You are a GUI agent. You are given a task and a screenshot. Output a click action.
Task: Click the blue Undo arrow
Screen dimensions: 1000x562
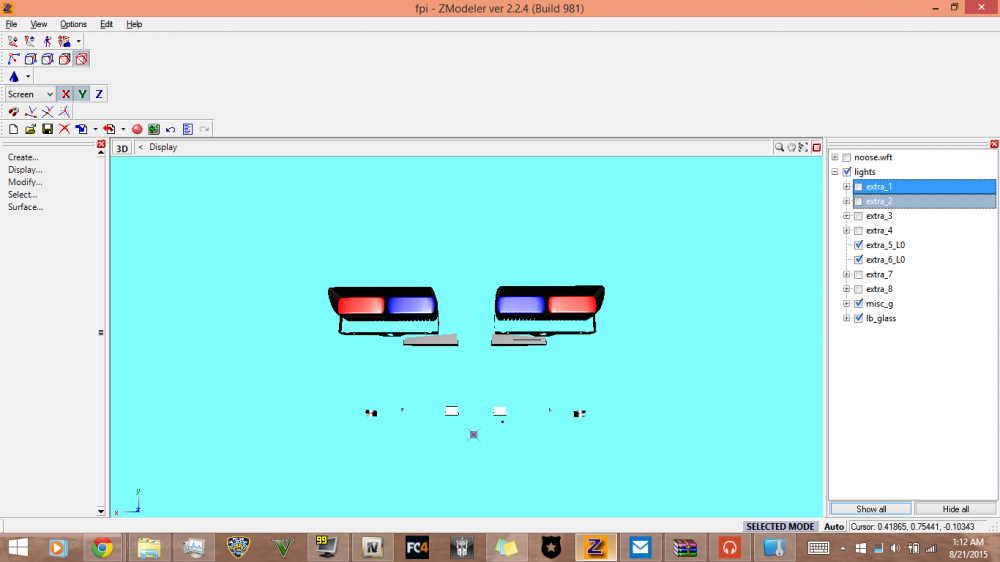(170, 129)
